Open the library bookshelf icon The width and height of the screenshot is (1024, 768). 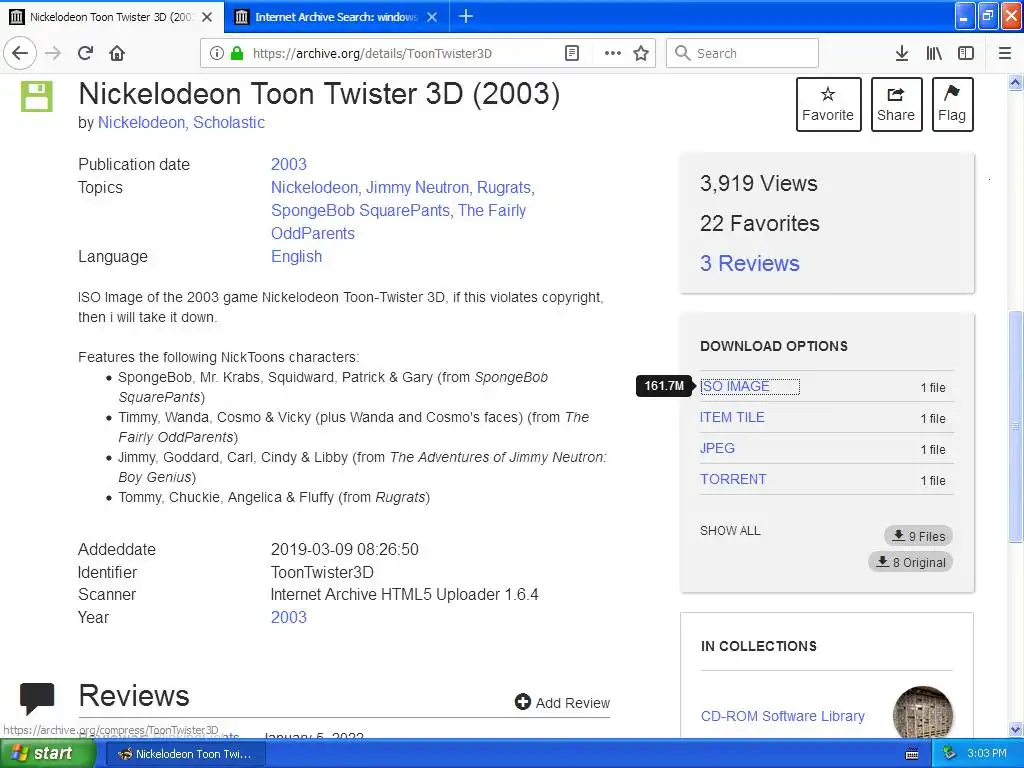point(934,53)
